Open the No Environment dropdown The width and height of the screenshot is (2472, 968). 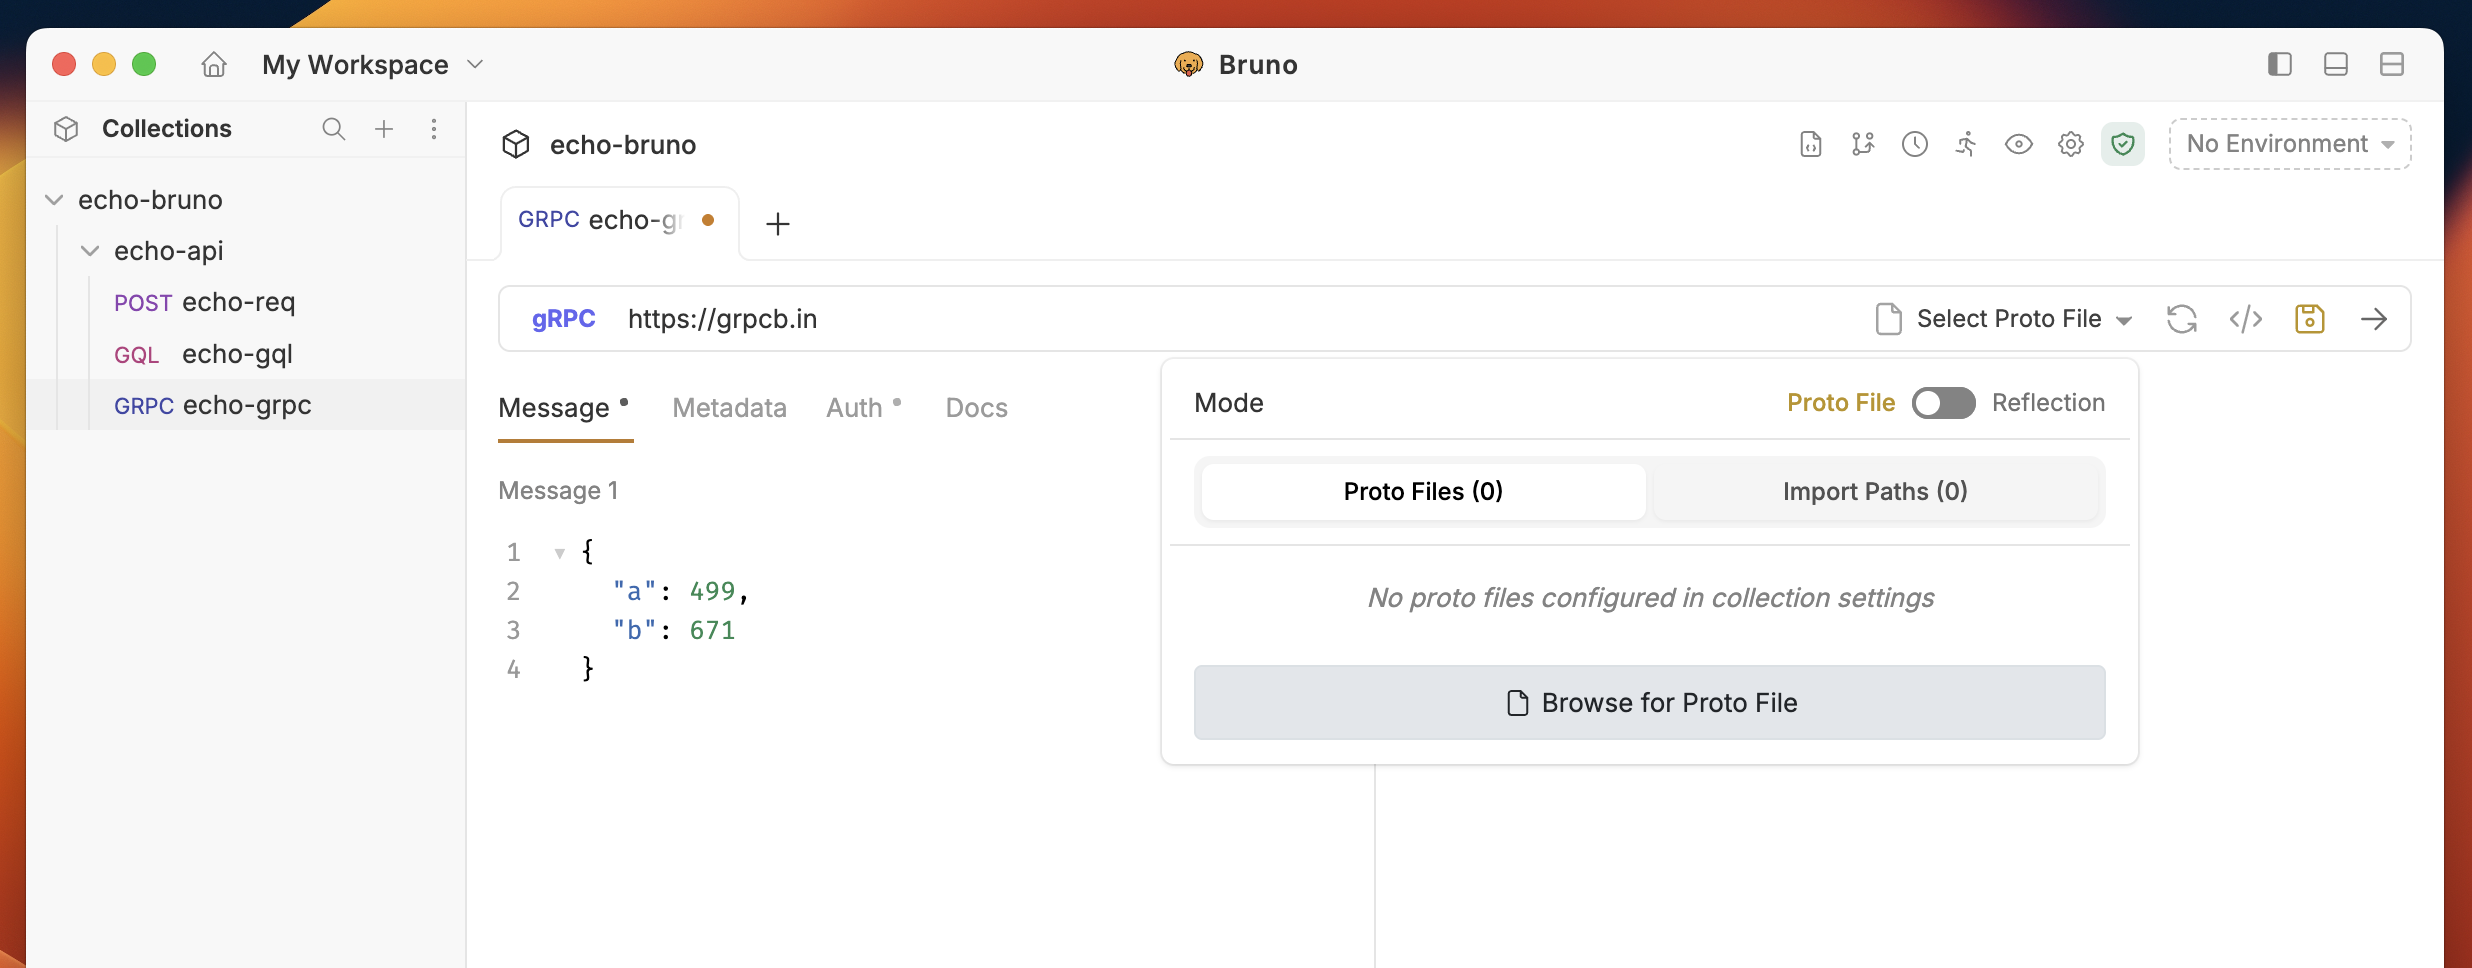point(2290,144)
